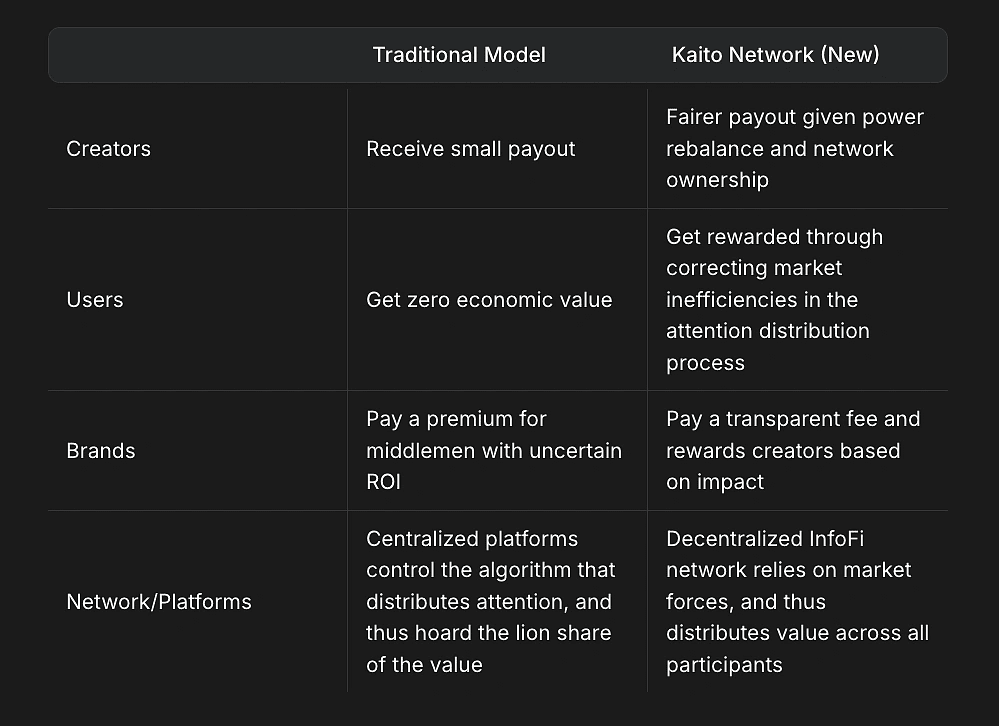The width and height of the screenshot is (999, 726).
Task: Click the word "ROI" in the Brands row
Action: pos(383,482)
